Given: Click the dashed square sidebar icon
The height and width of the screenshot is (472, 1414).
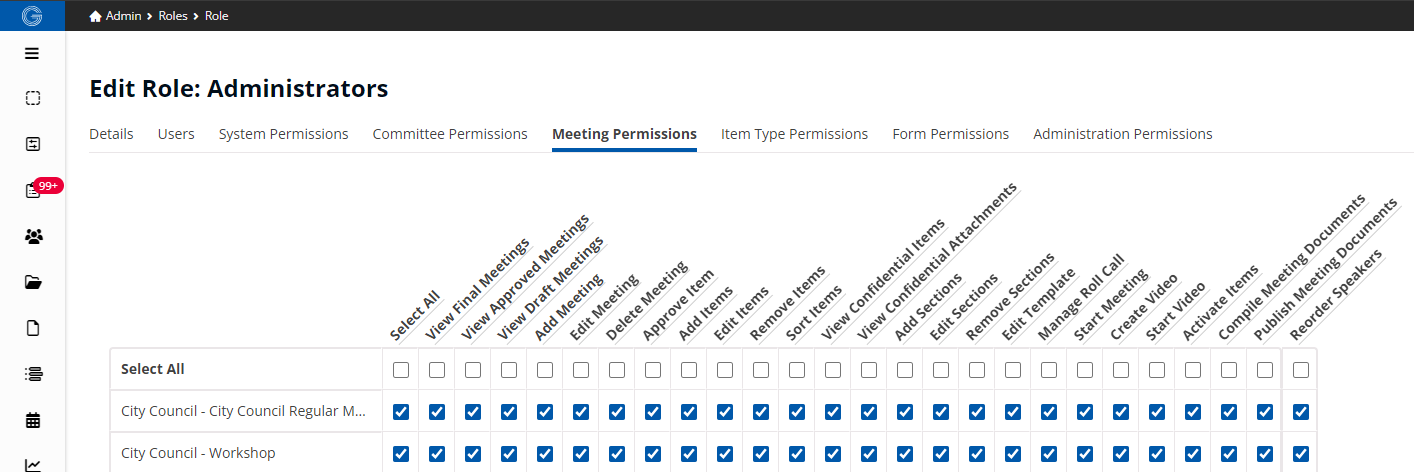Looking at the screenshot, I should (x=33, y=98).
